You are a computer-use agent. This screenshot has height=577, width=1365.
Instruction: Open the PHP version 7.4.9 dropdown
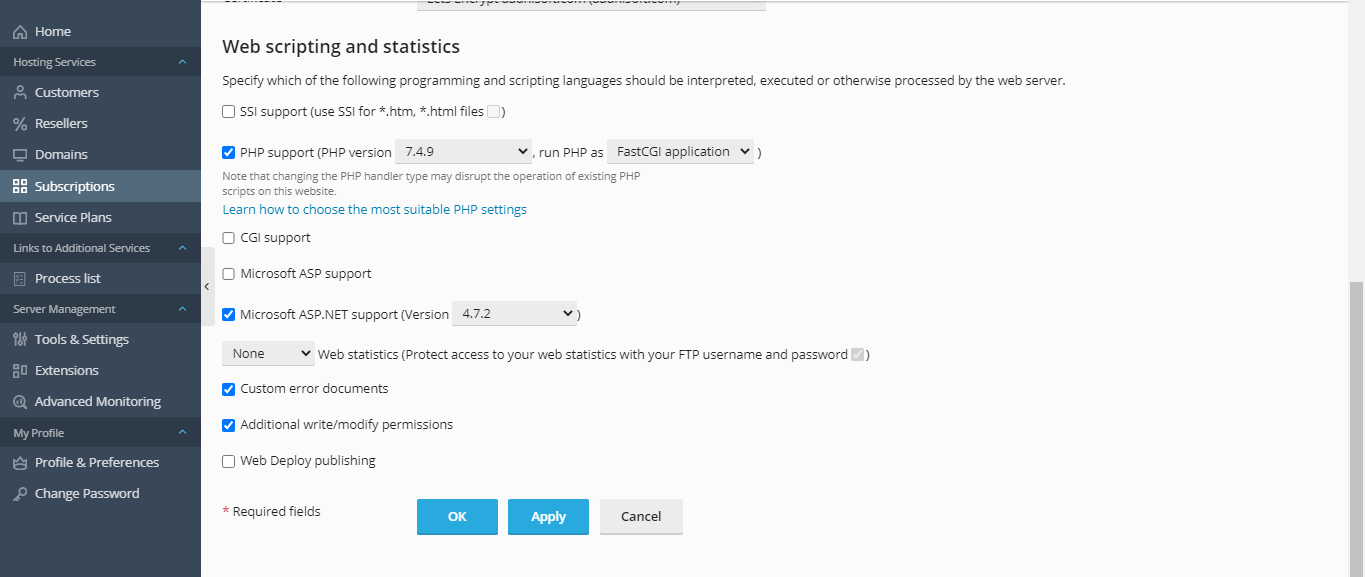pyautogui.click(x=464, y=152)
